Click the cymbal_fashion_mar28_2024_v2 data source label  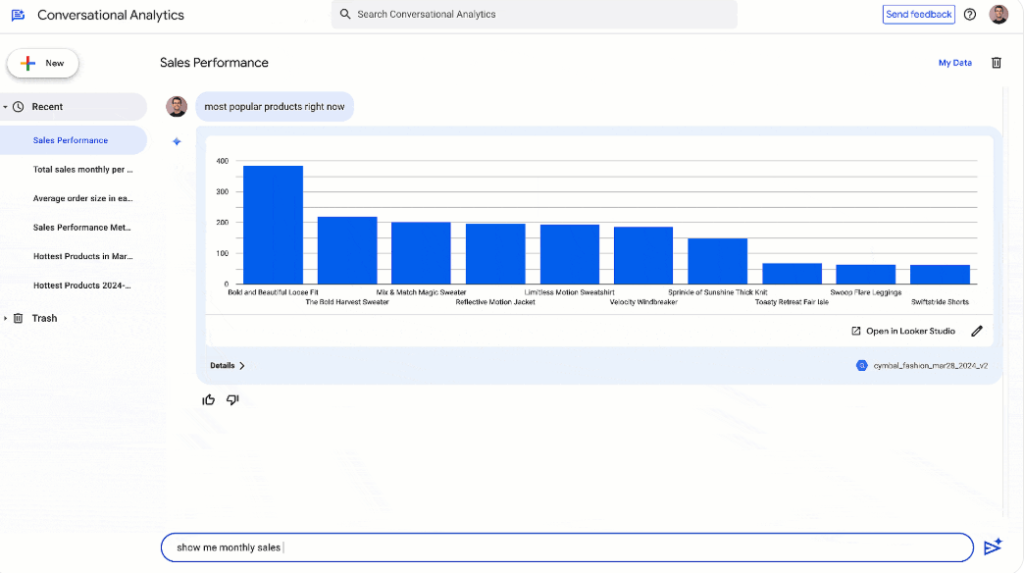click(931, 366)
